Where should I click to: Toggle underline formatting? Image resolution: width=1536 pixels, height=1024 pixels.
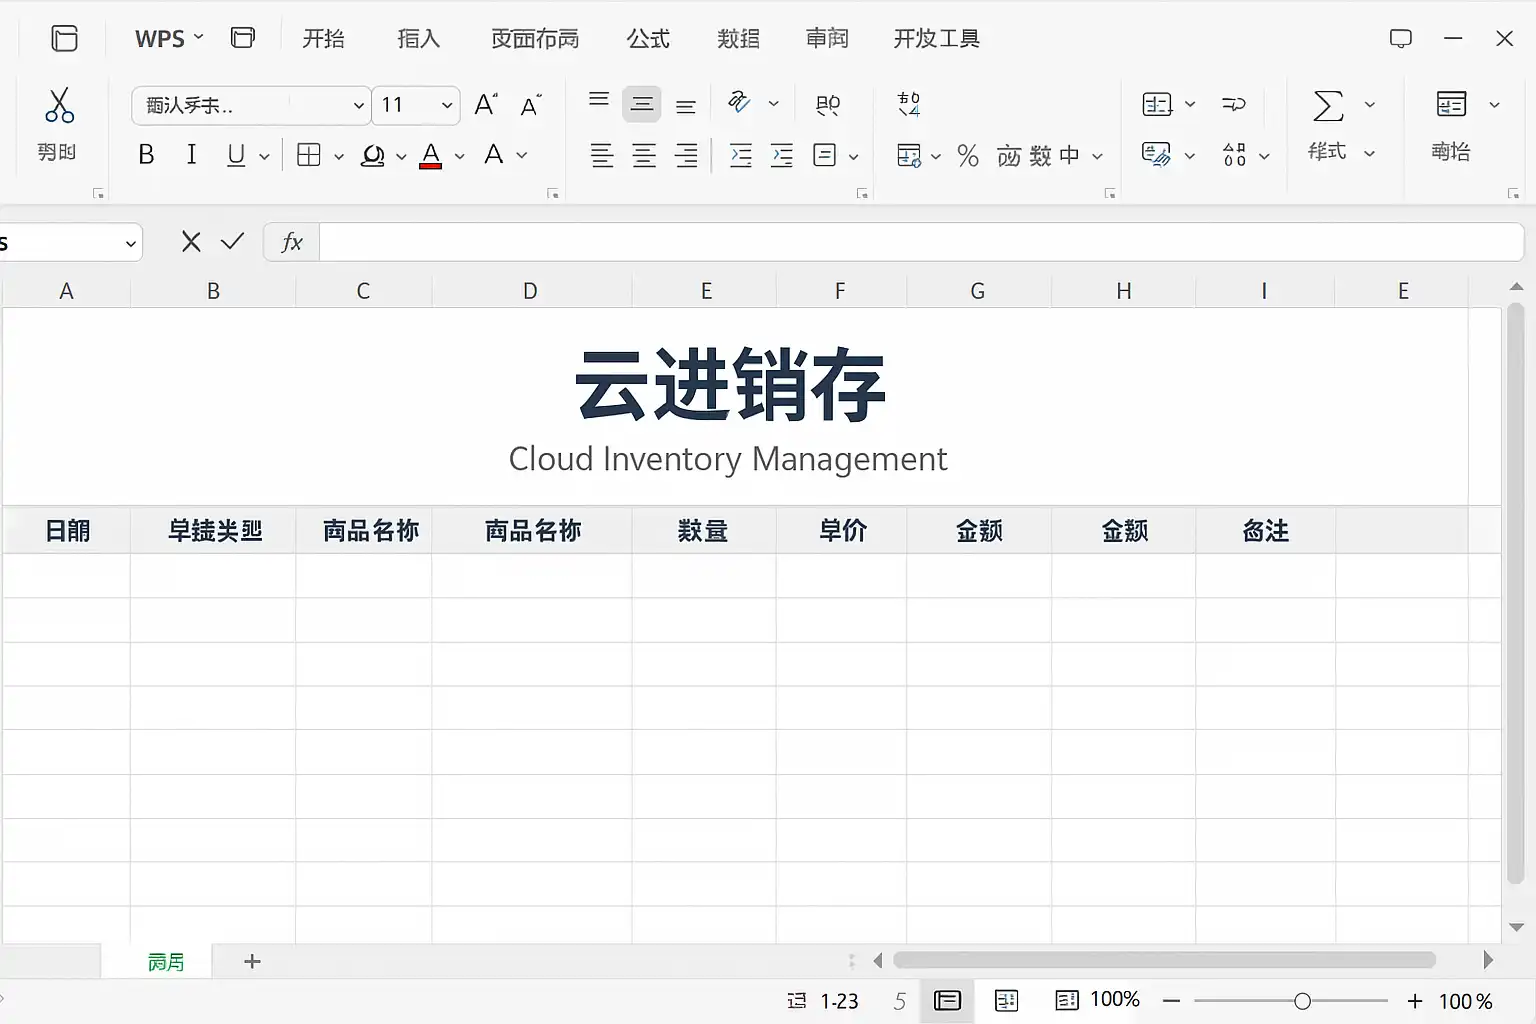[236, 155]
